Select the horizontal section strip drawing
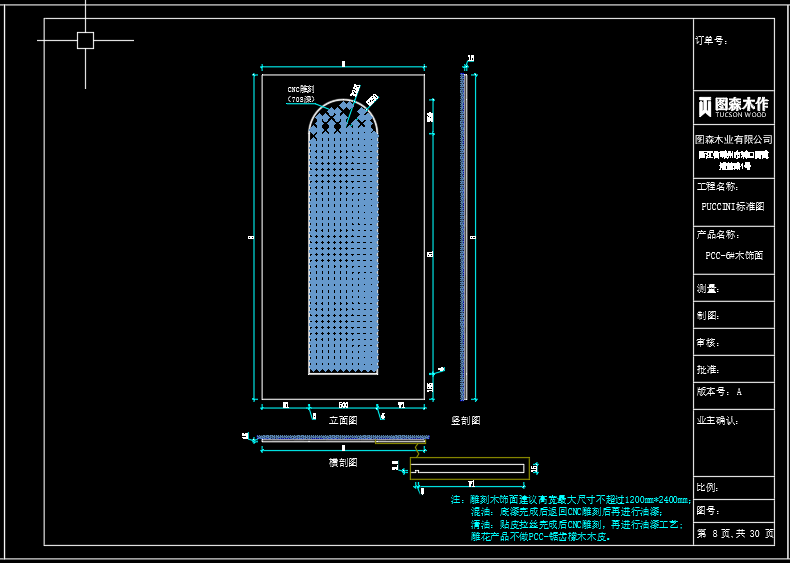The image size is (790, 563). (343, 438)
